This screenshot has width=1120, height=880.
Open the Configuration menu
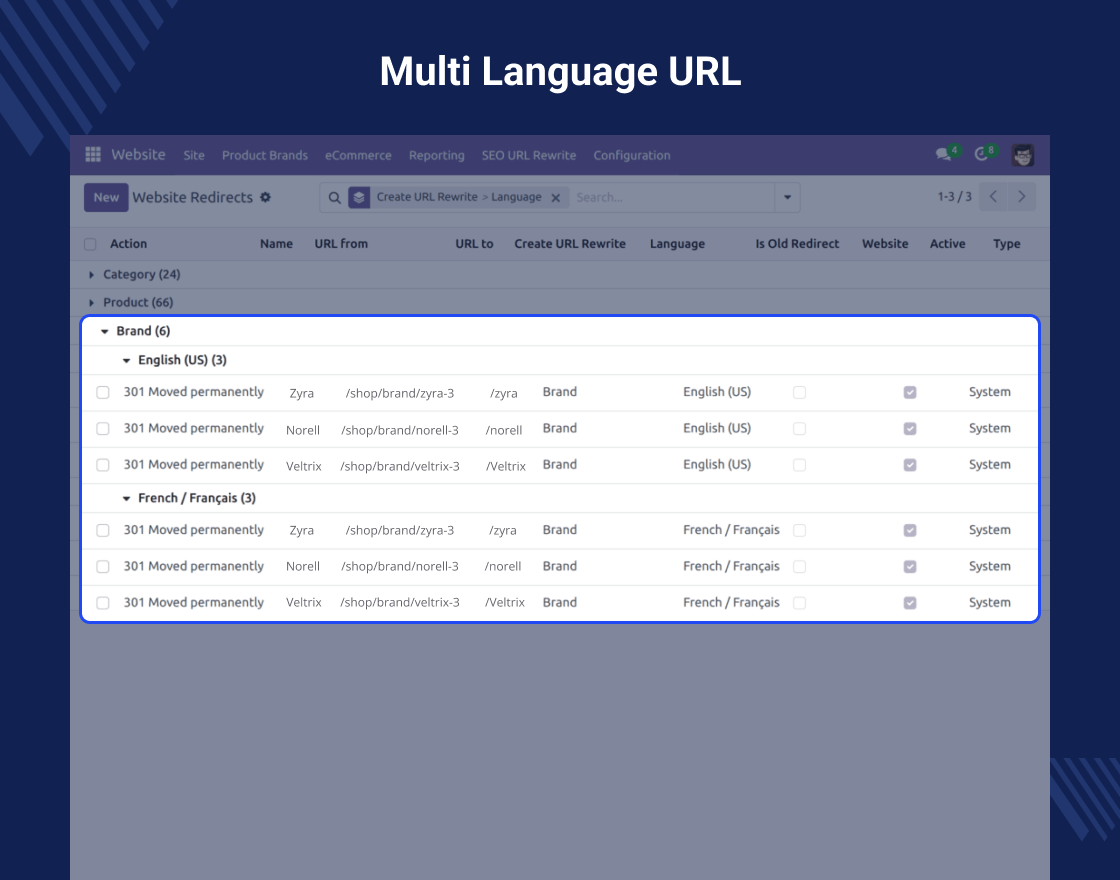[631, 155]
